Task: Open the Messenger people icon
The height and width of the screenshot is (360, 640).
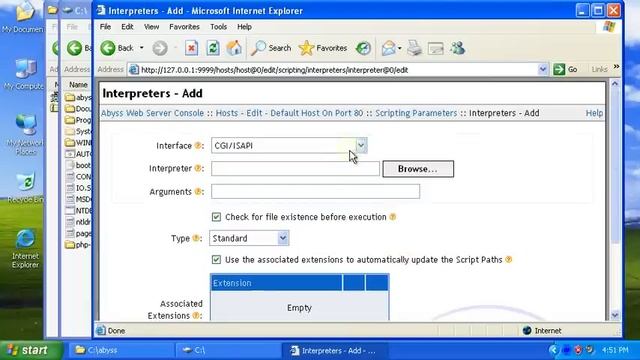Action: (x=458, y=48)
